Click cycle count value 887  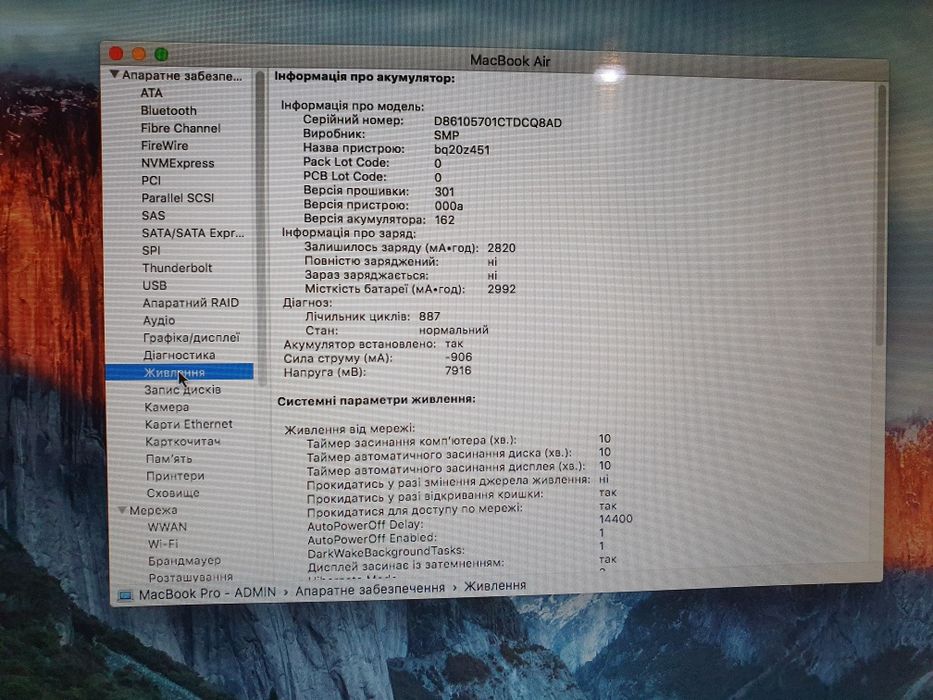pyautogui.click(x=430, y=316)
